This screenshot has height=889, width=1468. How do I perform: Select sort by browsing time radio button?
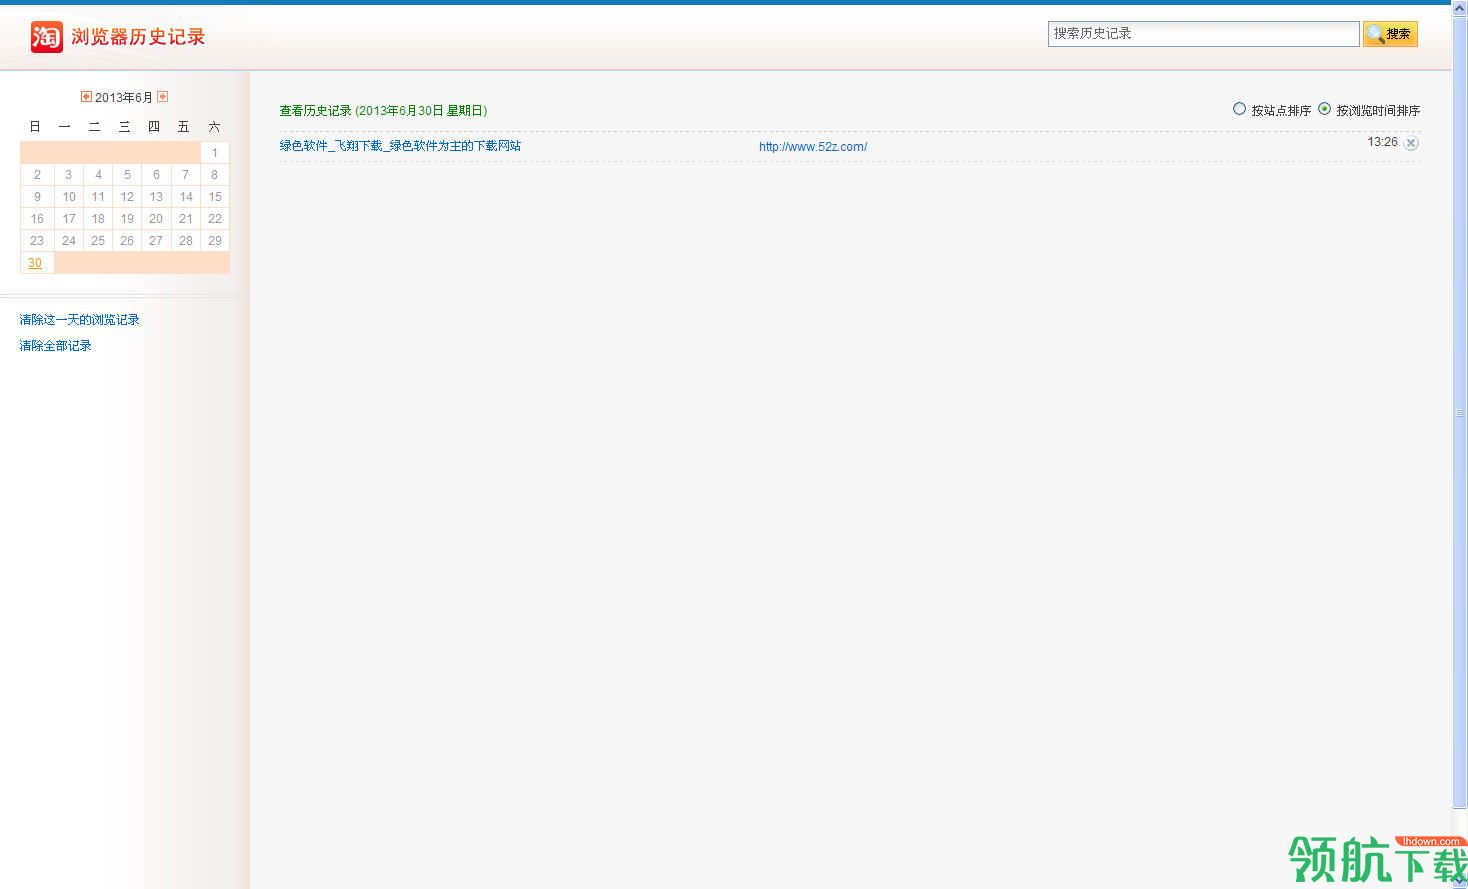[x=1324, y=109]
